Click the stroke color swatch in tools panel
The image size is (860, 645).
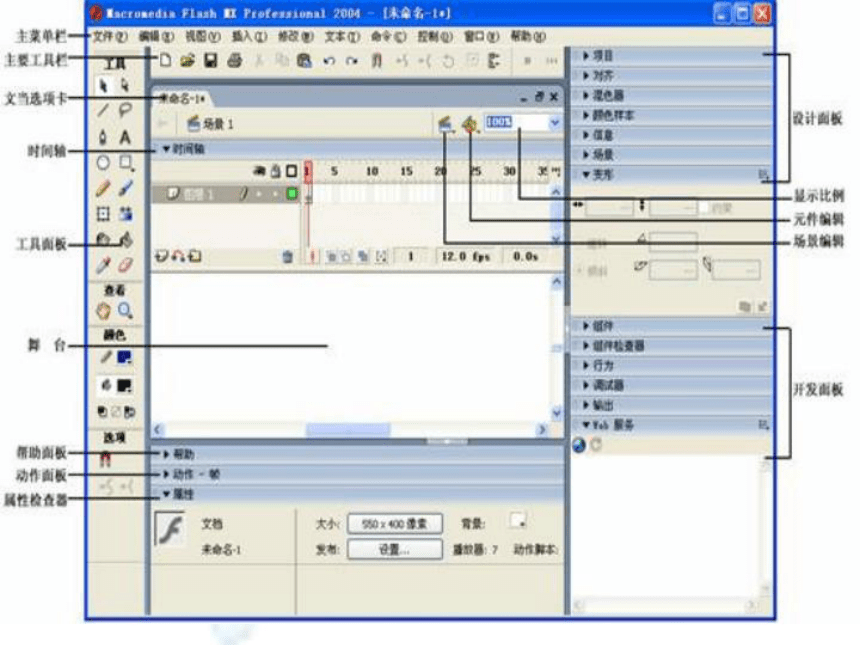125,358
